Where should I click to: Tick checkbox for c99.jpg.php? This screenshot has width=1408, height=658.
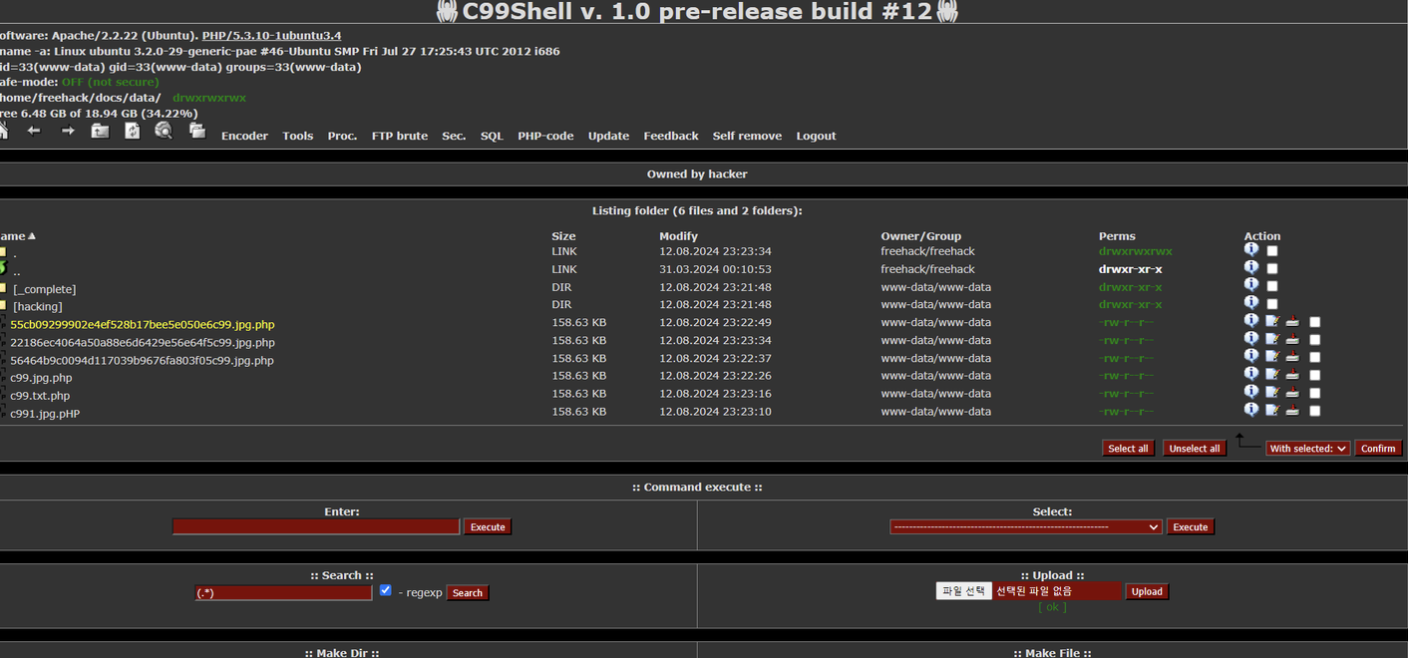[1315, 375]
